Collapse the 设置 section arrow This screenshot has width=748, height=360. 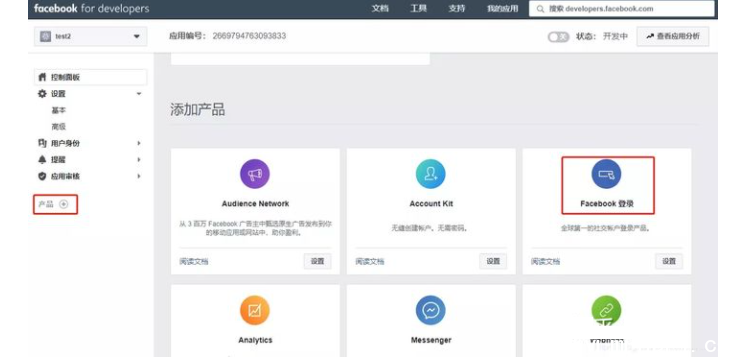tap(139, 94)
